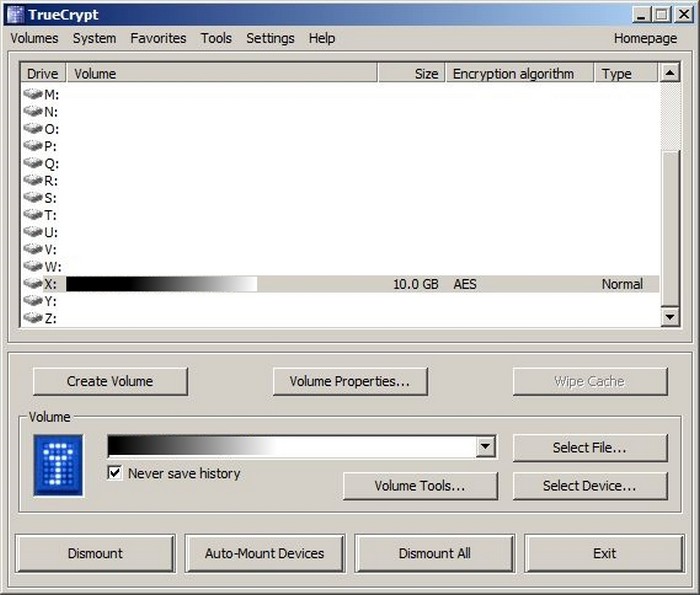This screenshot has height=595, width=700.
Task: Open the Favorites menu
Action: 158,38
